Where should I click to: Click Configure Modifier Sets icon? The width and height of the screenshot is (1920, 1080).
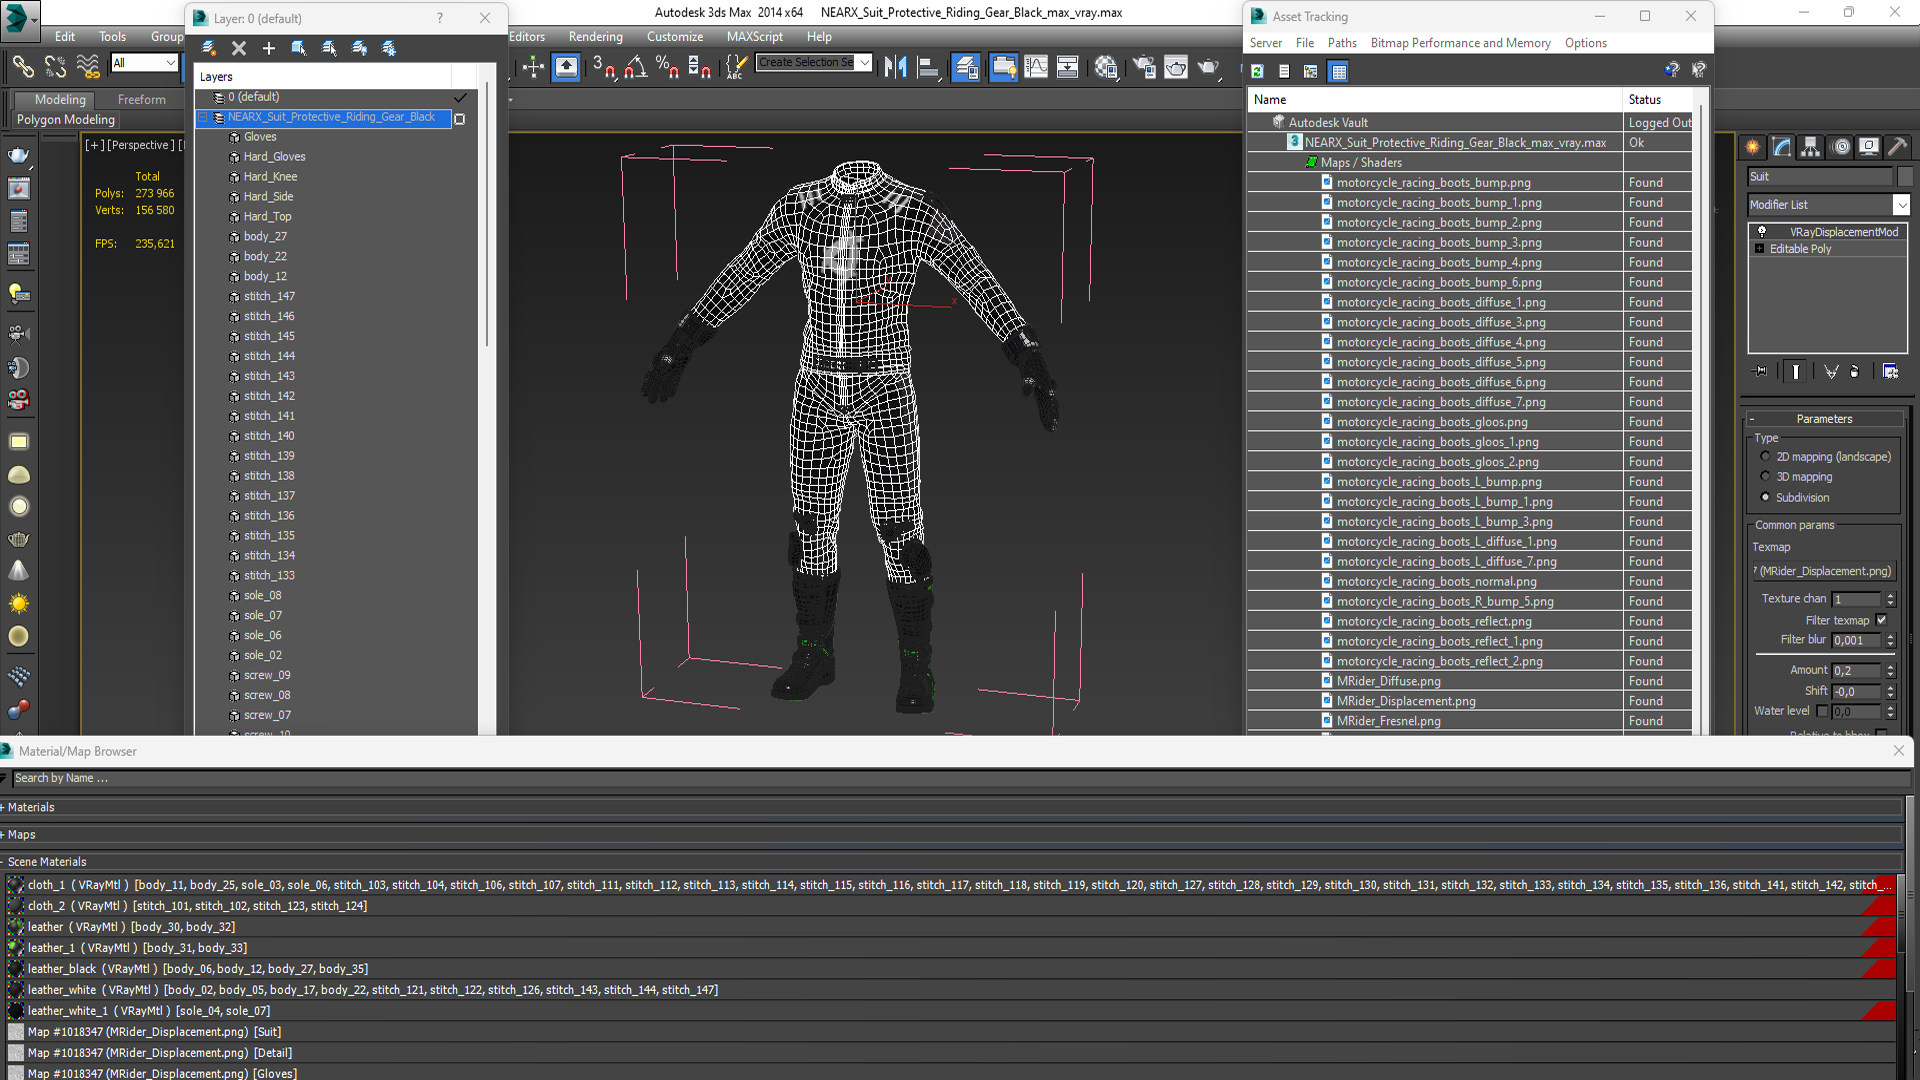[x=1890, y=371]
